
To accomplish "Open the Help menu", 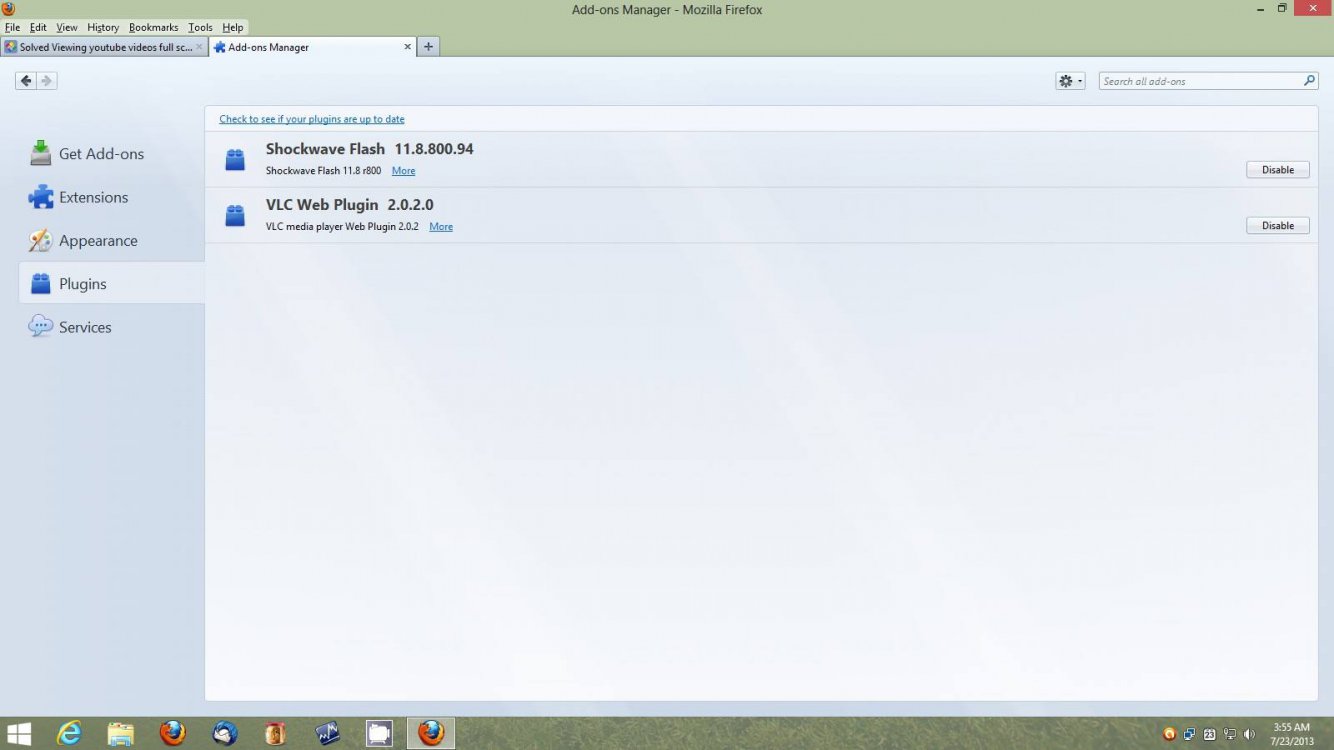I will click(232, 27).
